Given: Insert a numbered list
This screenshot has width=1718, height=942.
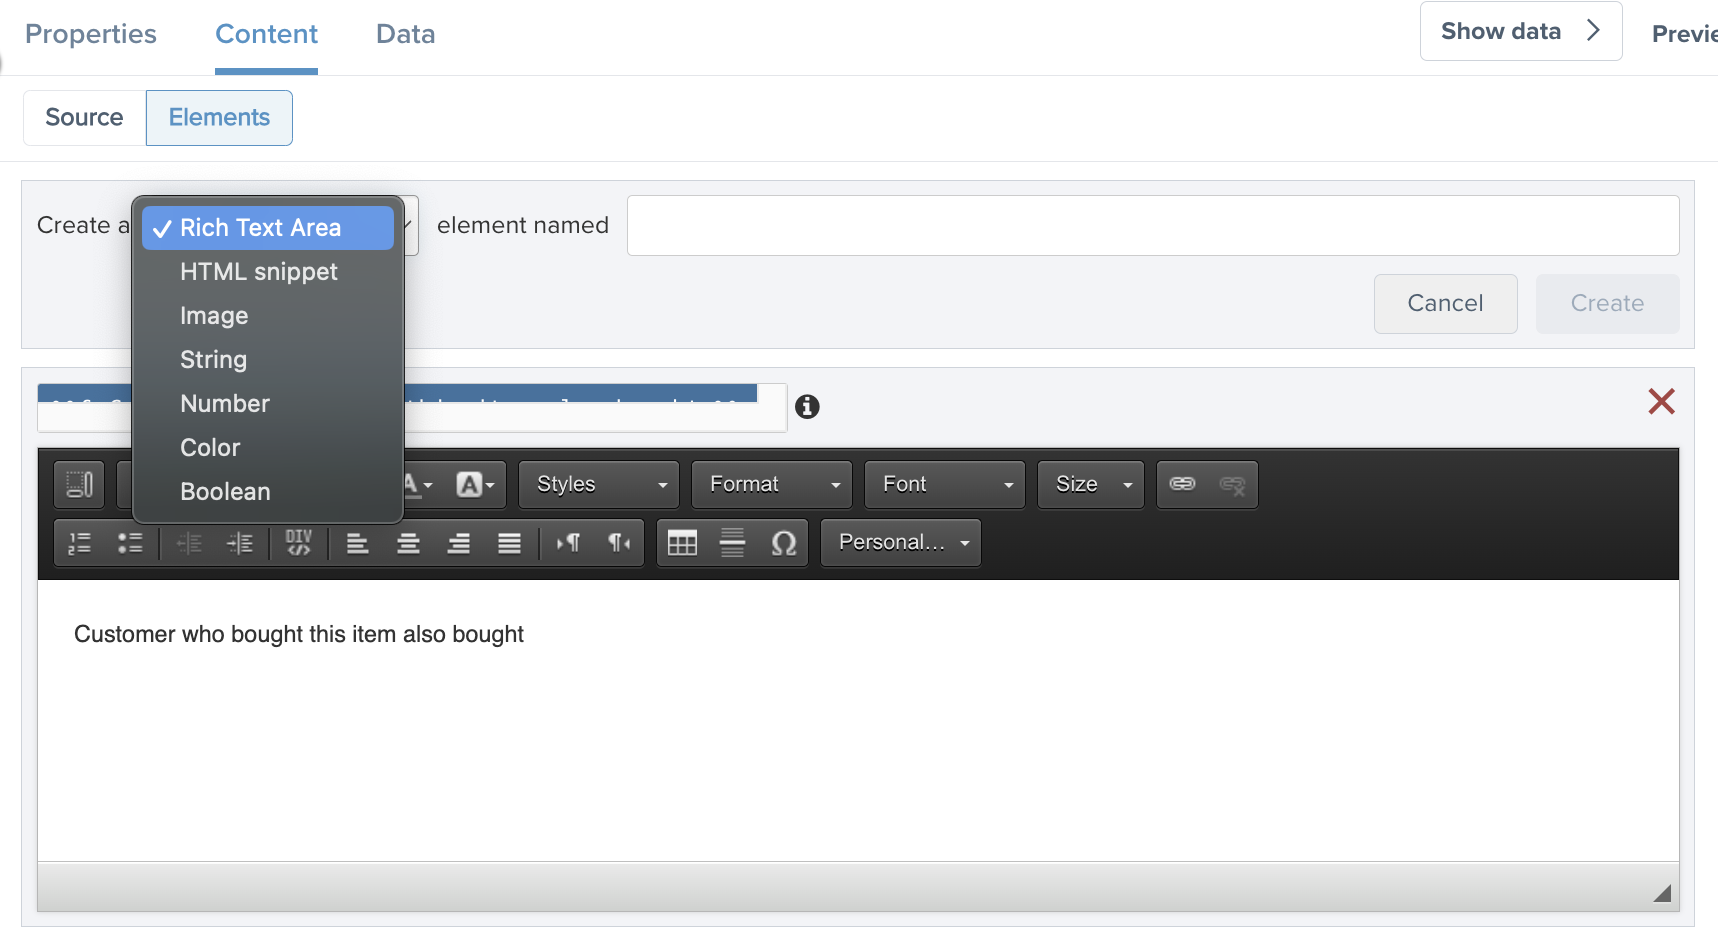Looking at the screenshot, I should (79, 543).
